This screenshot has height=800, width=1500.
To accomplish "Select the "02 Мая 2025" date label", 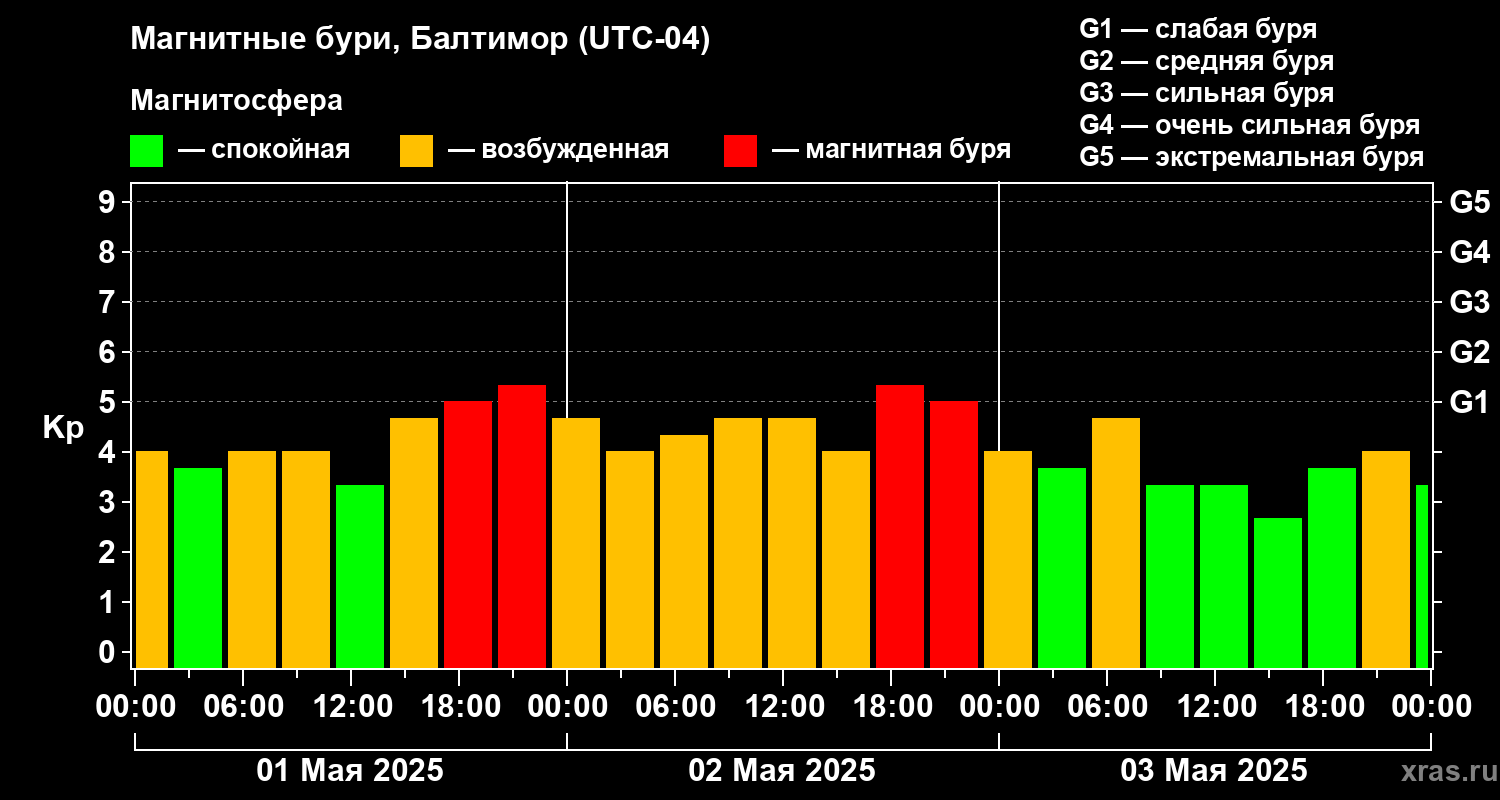I will pyautogui.click(x=782, y=771).
